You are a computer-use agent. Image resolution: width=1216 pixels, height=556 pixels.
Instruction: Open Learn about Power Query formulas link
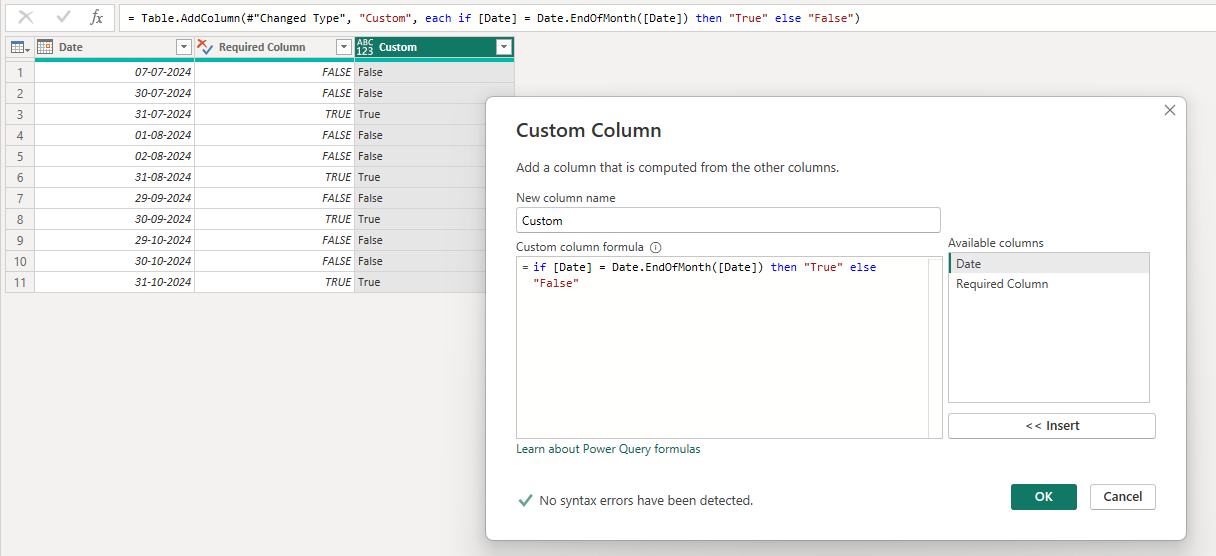(608, 449)
